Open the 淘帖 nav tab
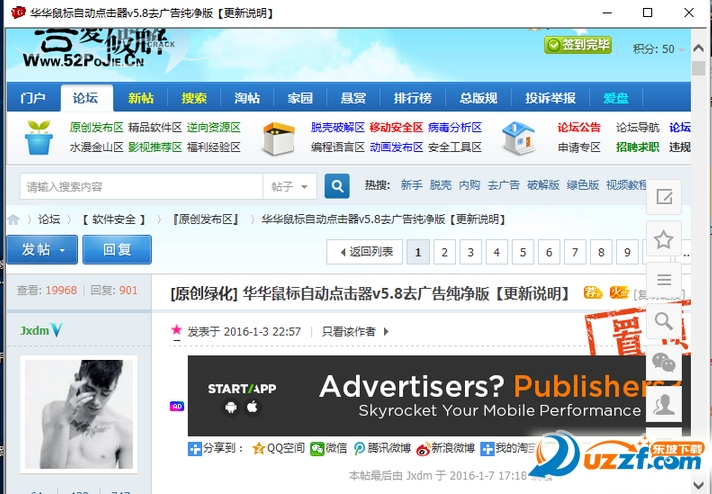The image size is (712, 494). click(247, 98)
